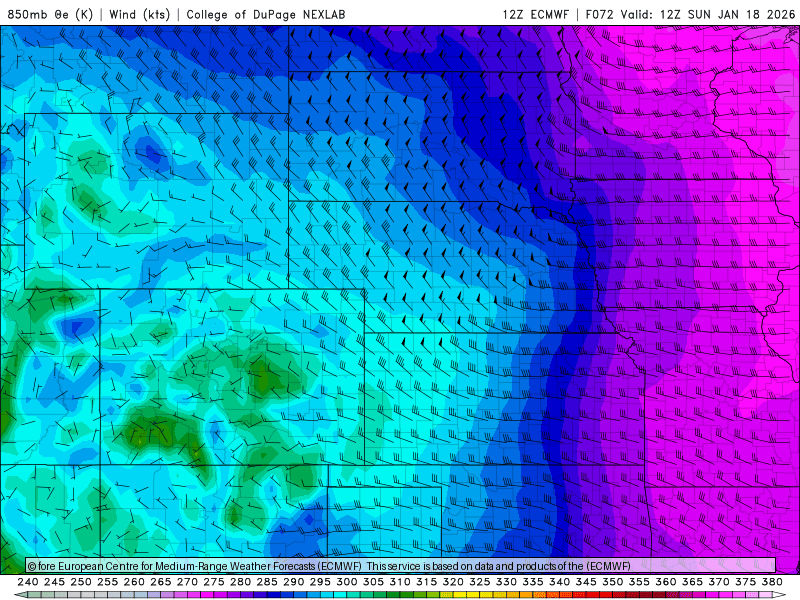
Task: Click the 255 value on the color scale
Action: click(107, 582)
